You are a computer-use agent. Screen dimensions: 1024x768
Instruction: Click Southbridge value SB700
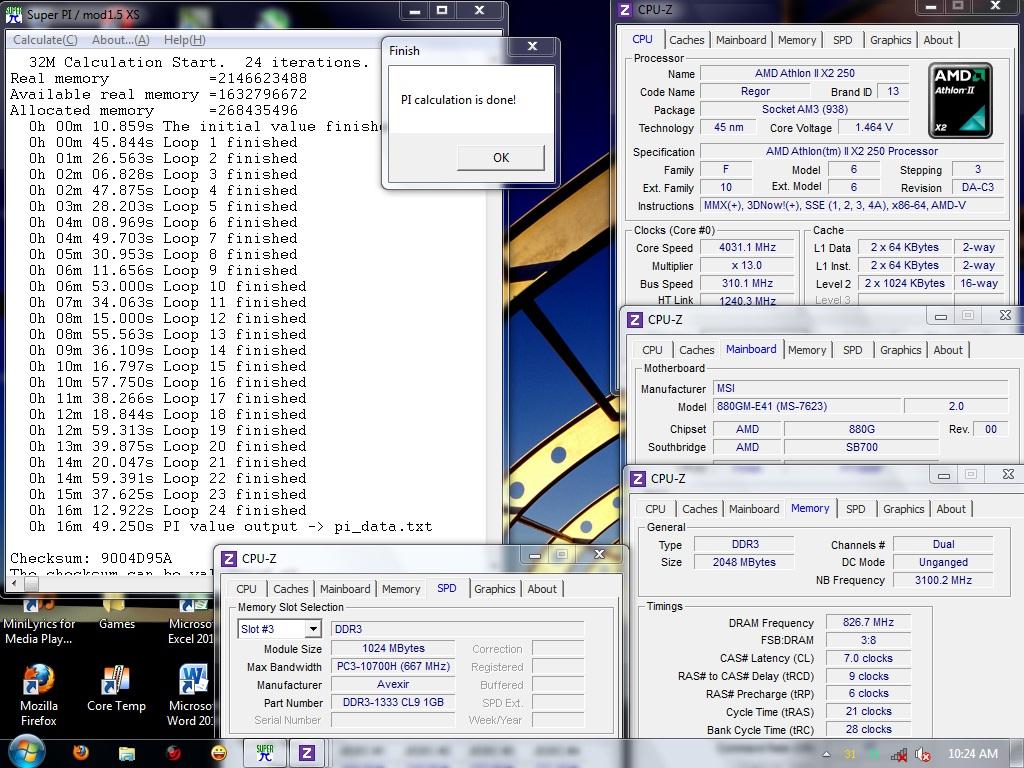(x=861, y=447)
